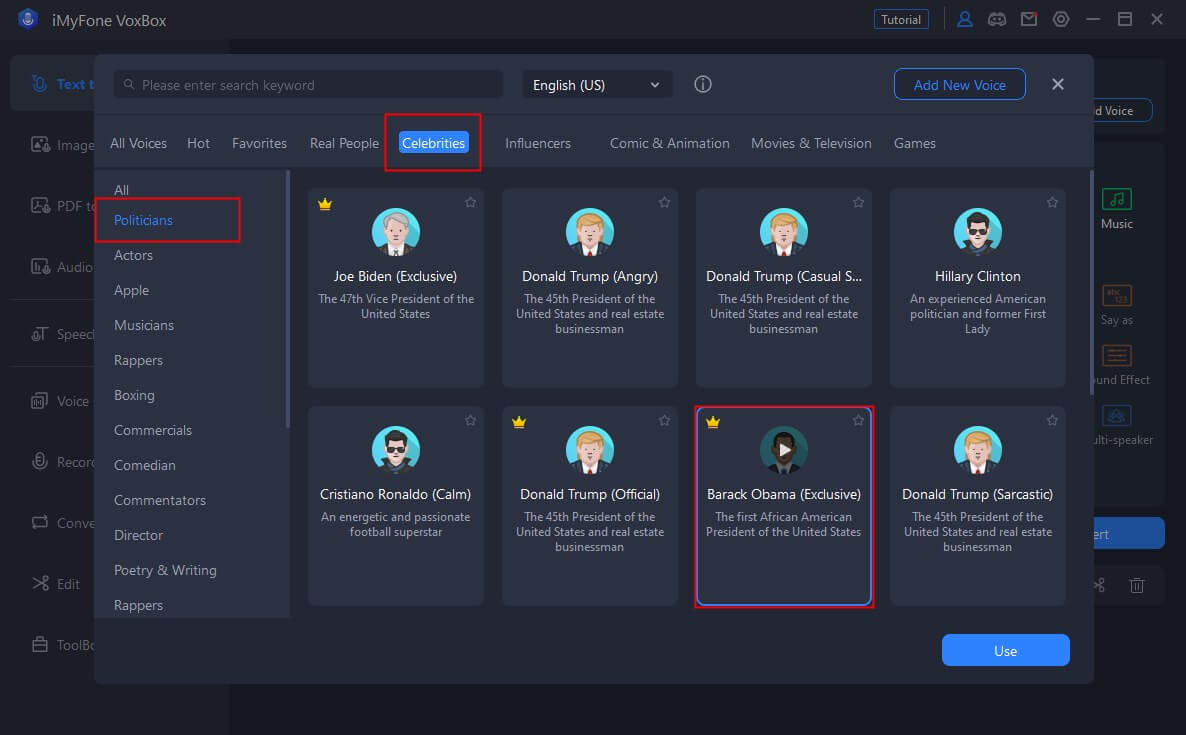Switch to the Games tab
1186x735 pixels.
tap(914, 143)
